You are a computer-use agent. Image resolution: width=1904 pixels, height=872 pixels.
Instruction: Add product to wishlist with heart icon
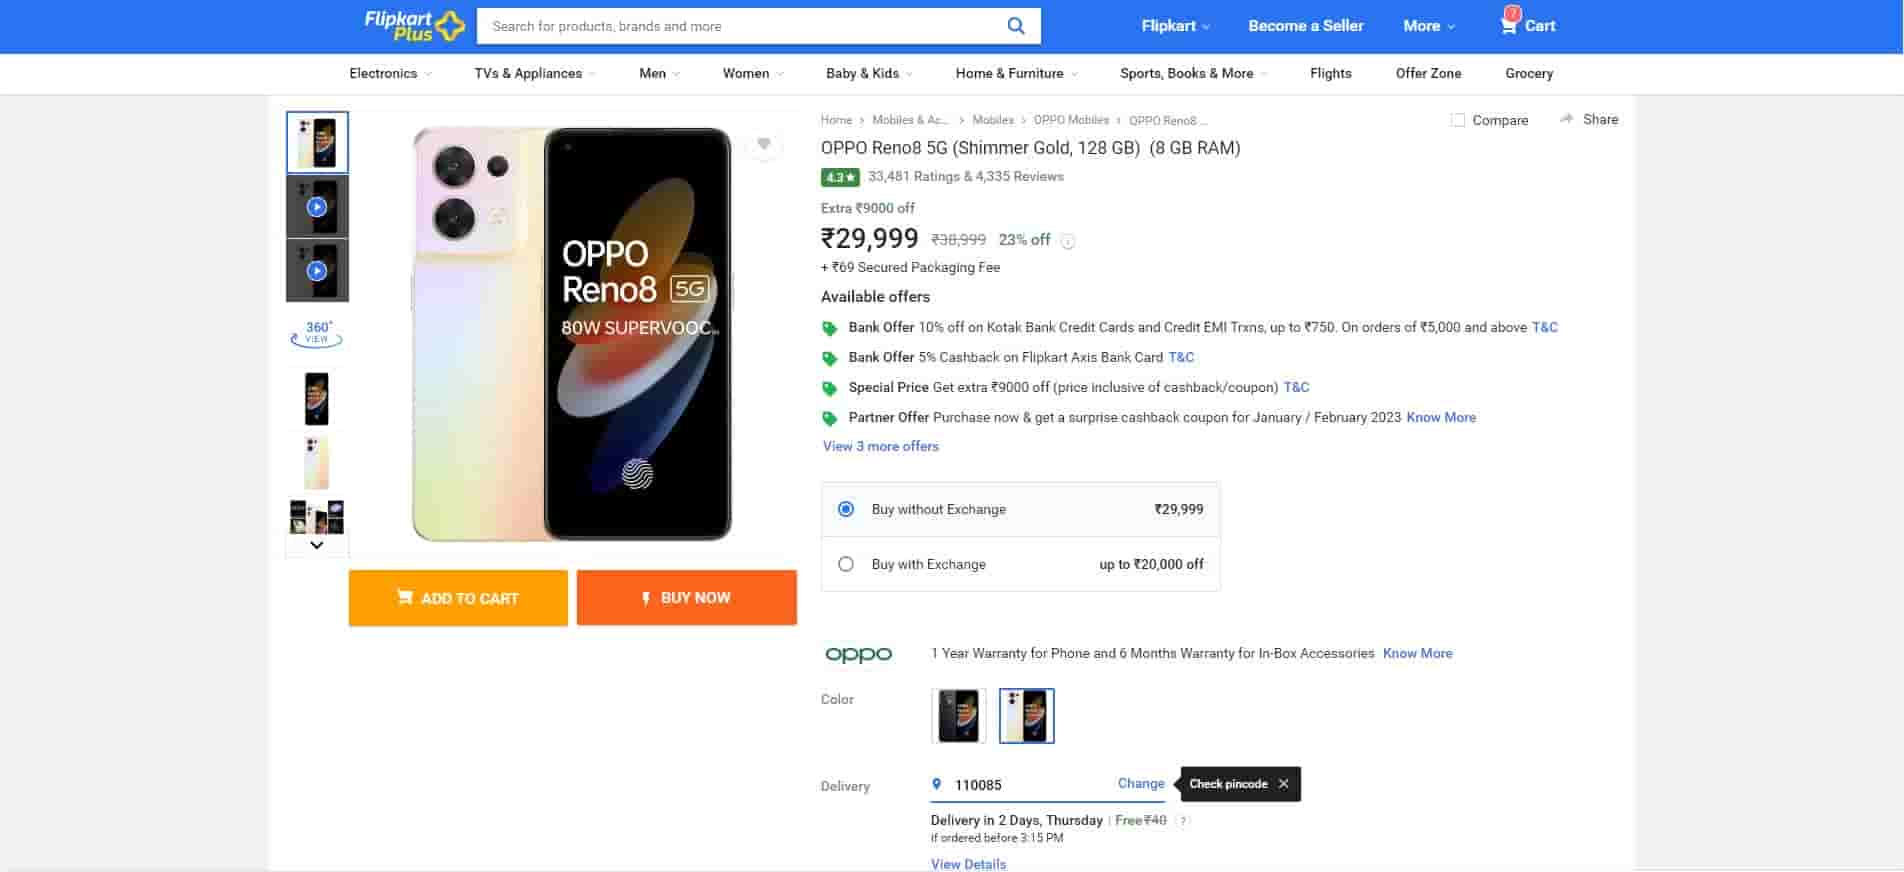pyautogui.click(x=764, y=145)
